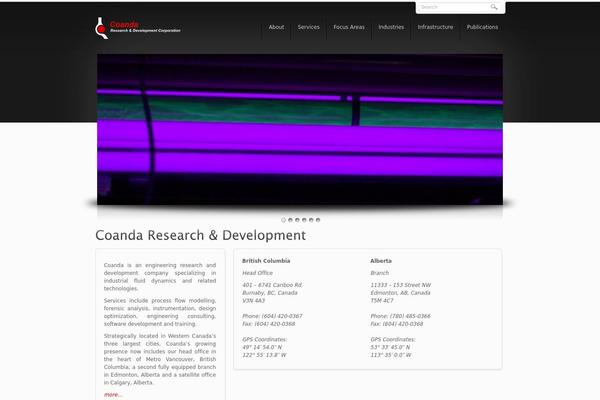Click the phone number (604) 420-0367

[282, 316]
